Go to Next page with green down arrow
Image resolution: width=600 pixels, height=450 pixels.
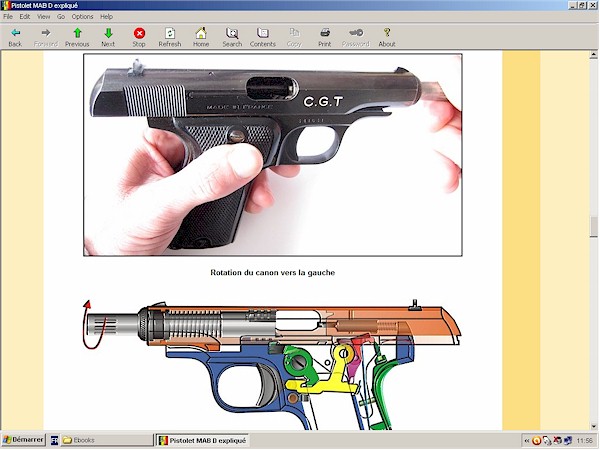[x=108, y=37]
